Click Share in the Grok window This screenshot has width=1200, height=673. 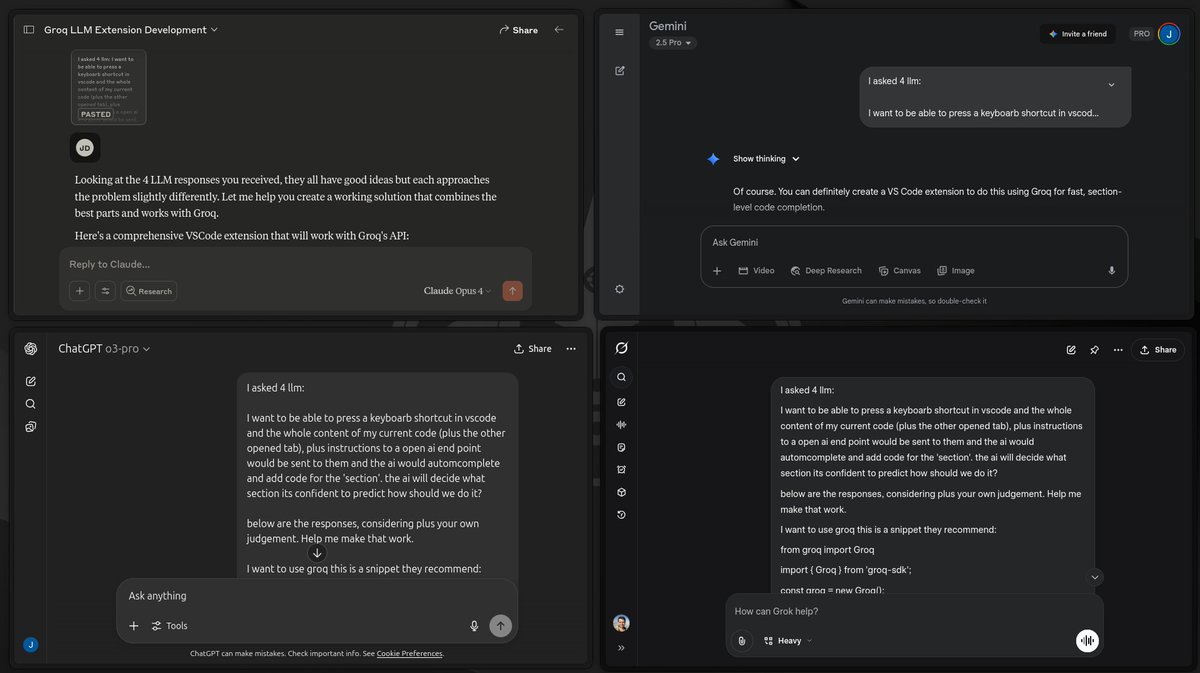click(x=1158, y=350)
